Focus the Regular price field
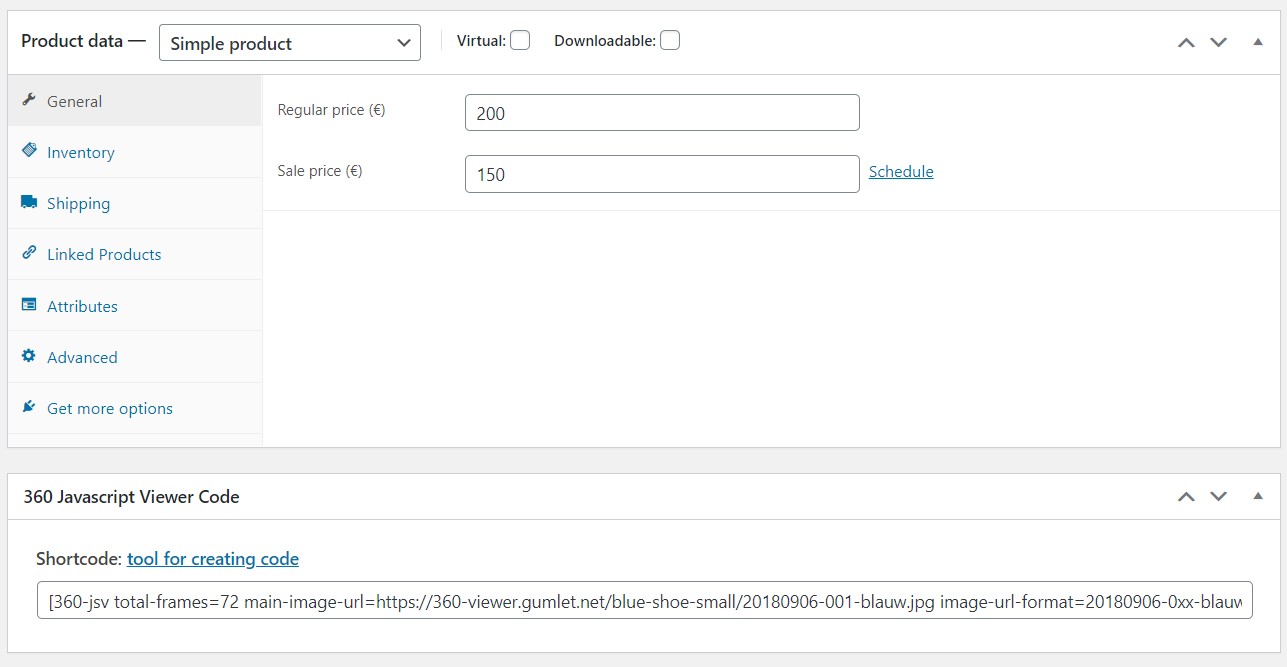This screenshot has height=667, width=1287. [662, 113]
